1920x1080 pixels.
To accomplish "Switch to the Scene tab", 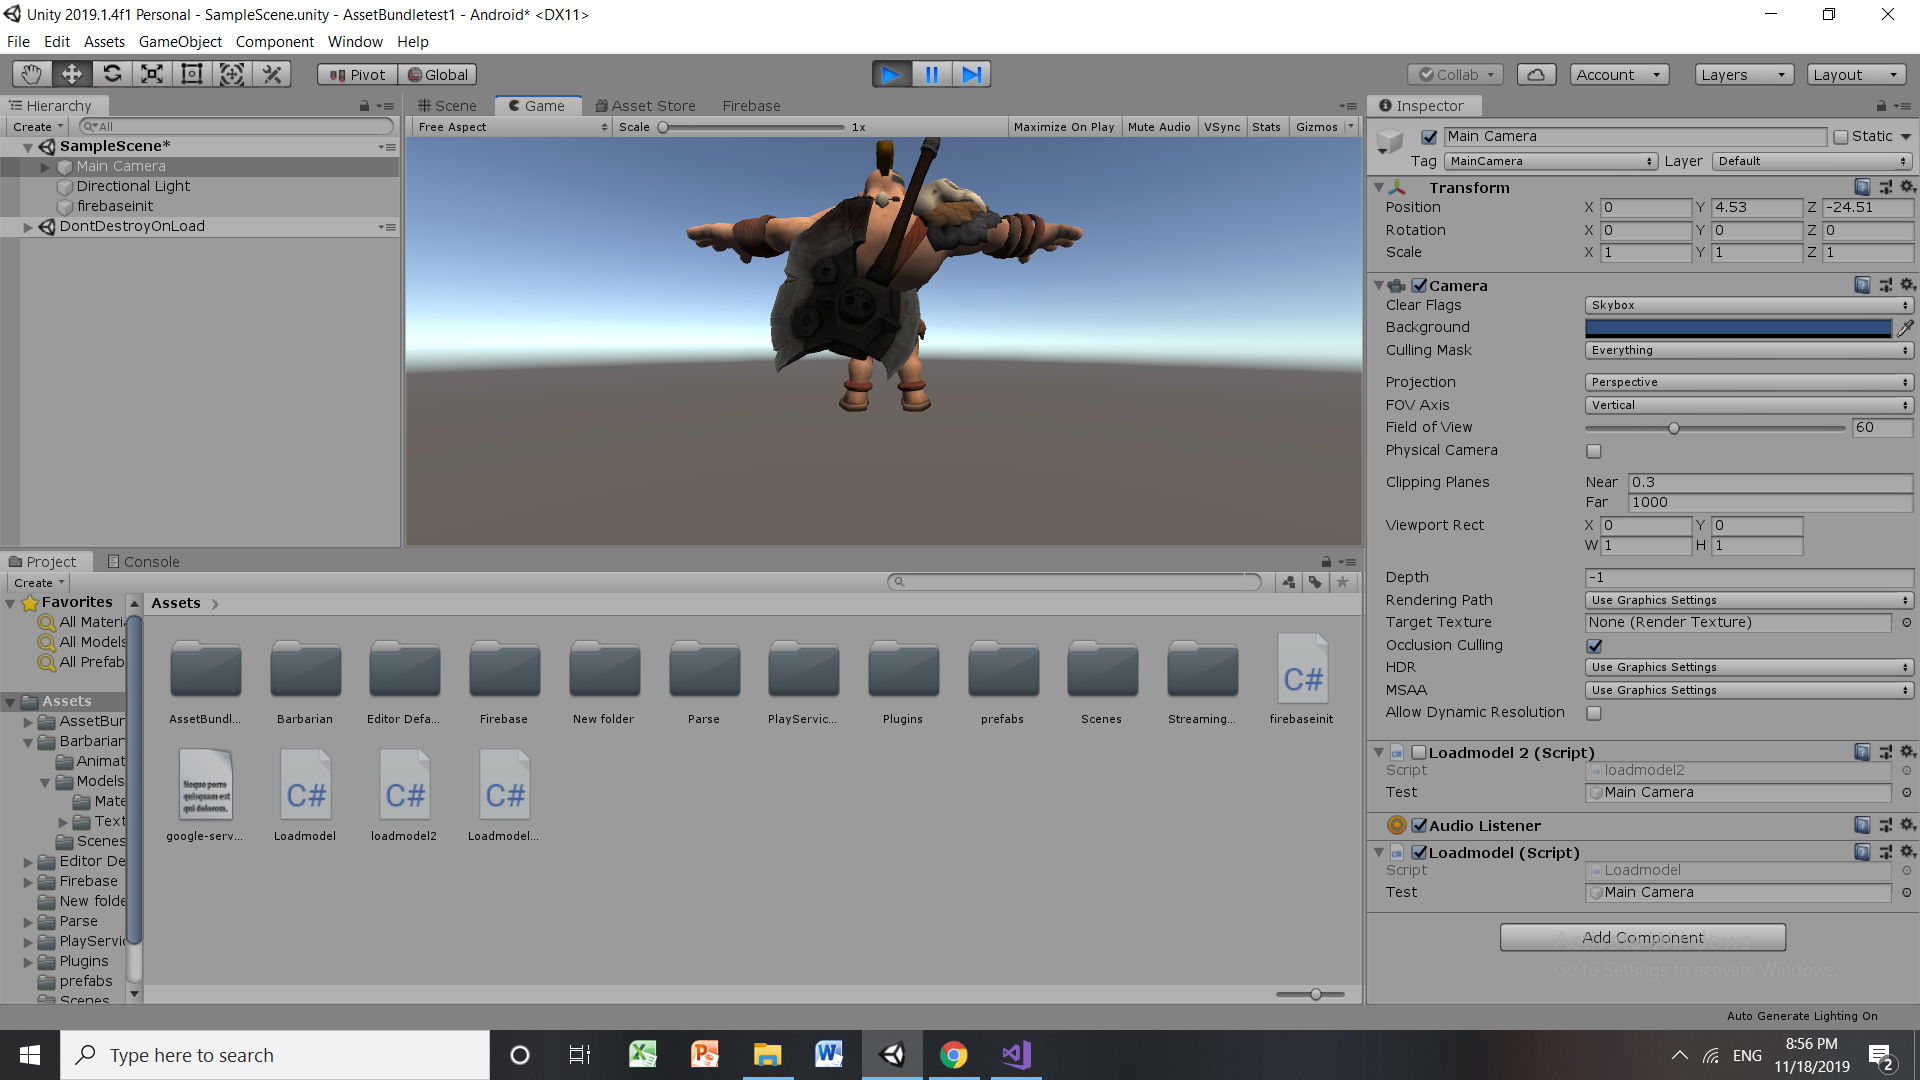I will [x=447, y=106].
